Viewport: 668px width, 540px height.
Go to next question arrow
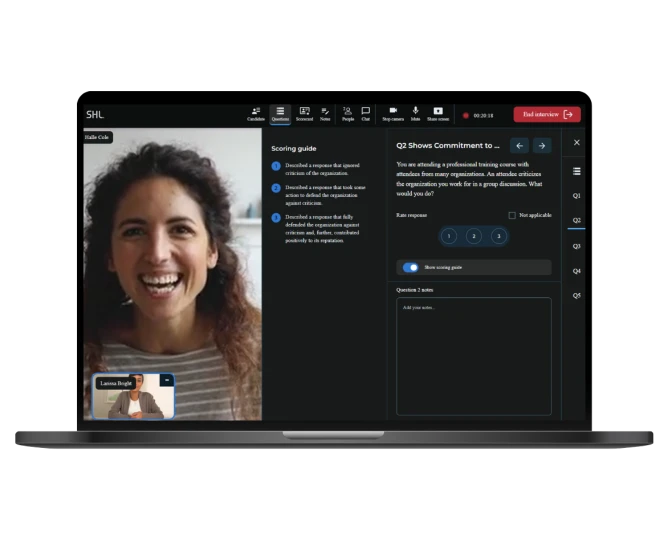click(542, 146)
